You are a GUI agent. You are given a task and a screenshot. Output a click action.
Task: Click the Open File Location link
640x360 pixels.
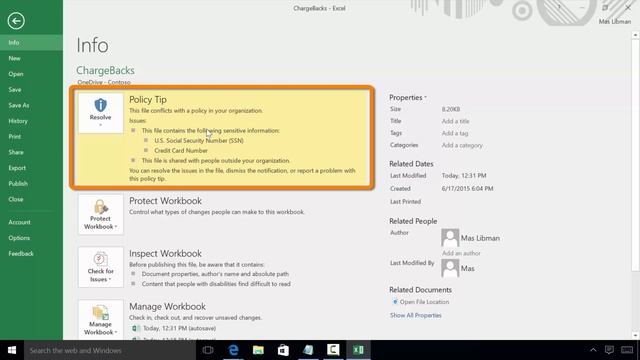pyautogui.click(x=424, y=302)
